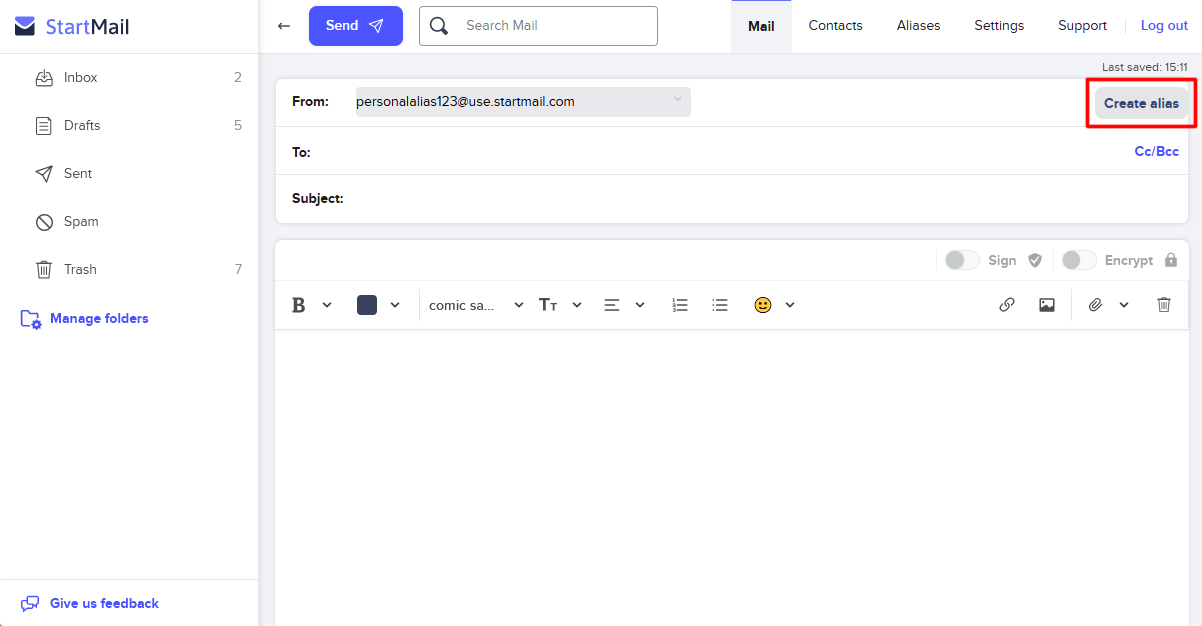Click the Sign shield badge icon
The image size is (1202, 626).
[x=1035, y=260]
